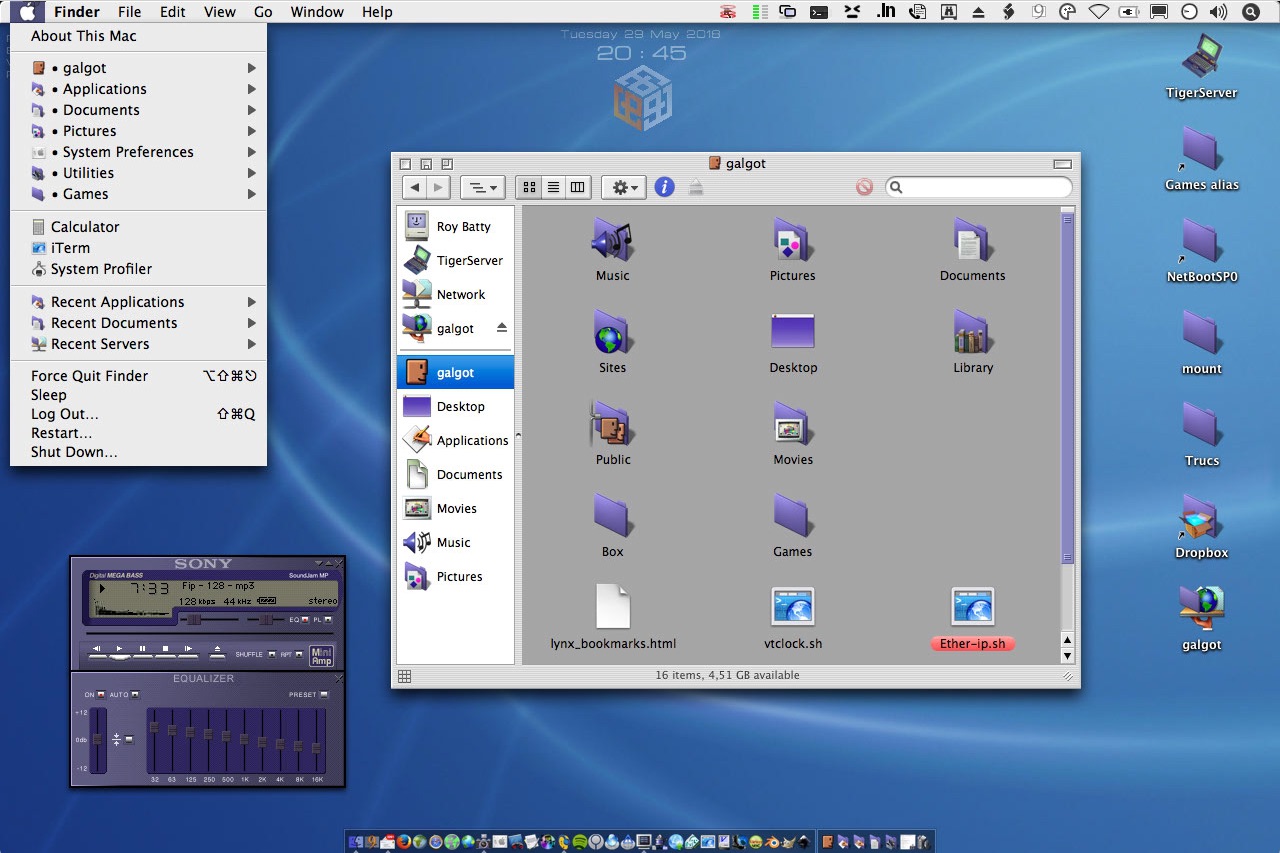Click the 1K equalizer band slider
This screenshot has height=853, width=1280.
click(244, 738)
